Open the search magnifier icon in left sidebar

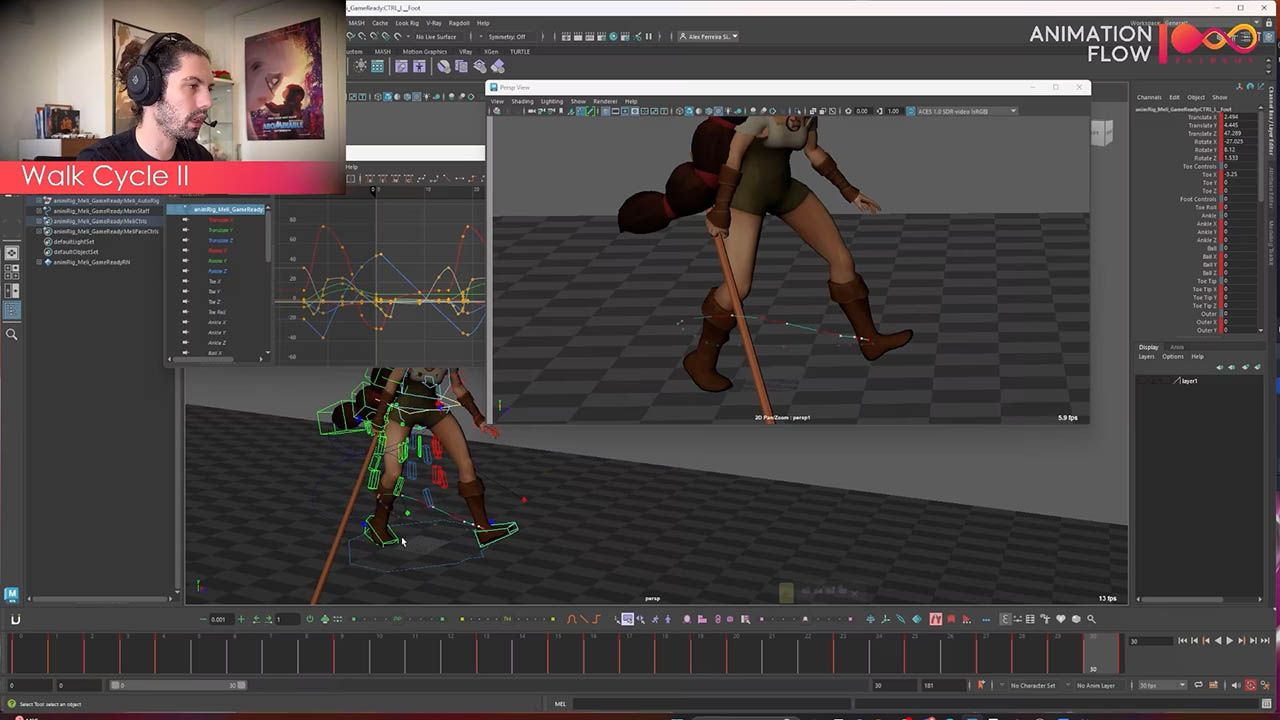click(x=12, y=334)
